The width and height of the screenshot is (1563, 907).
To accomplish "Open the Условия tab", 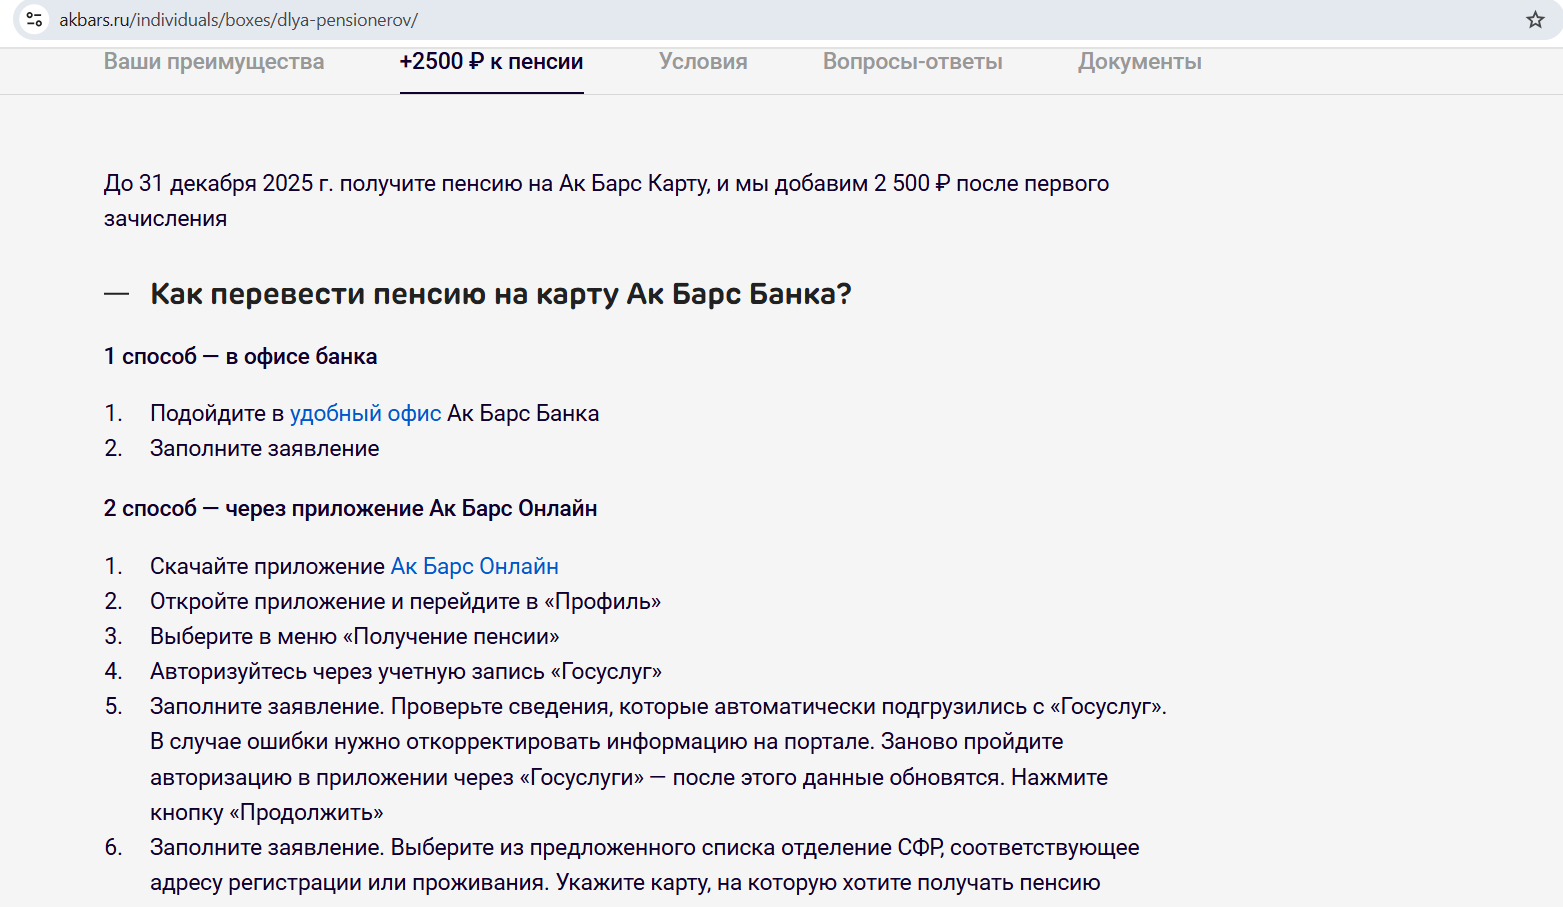I will (703, 62).
